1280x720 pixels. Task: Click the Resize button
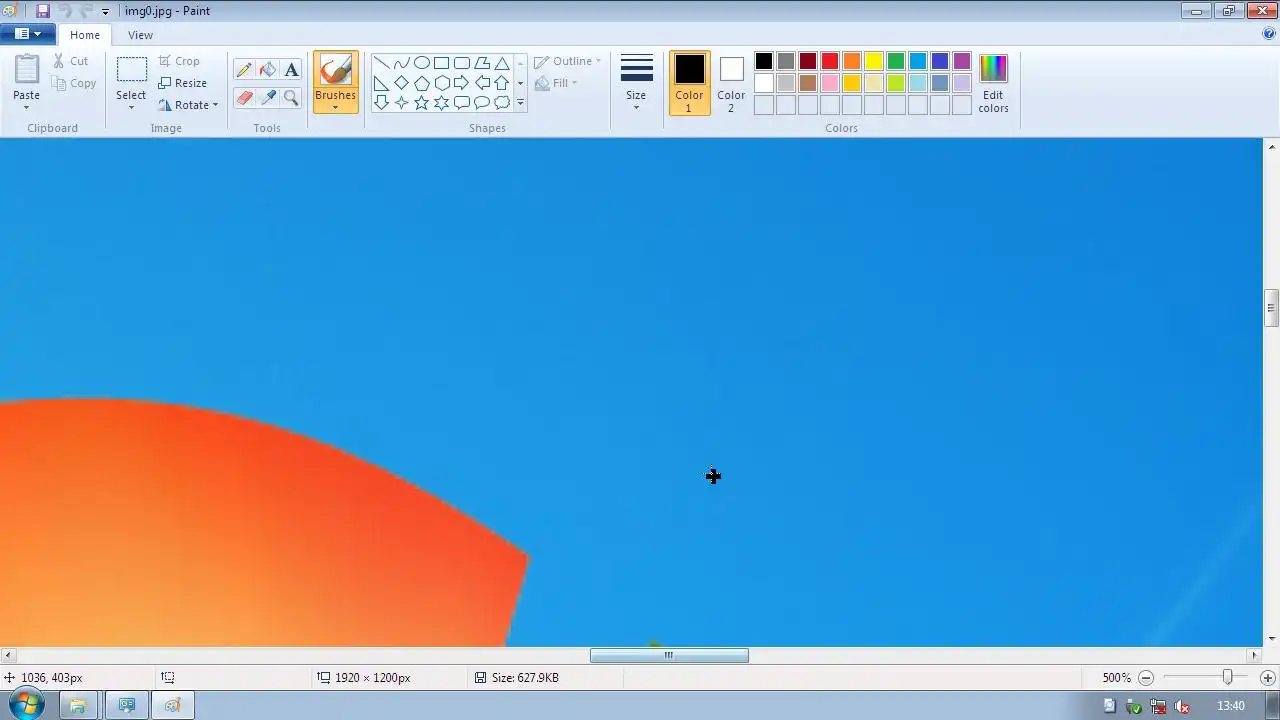tap(183, 83)
